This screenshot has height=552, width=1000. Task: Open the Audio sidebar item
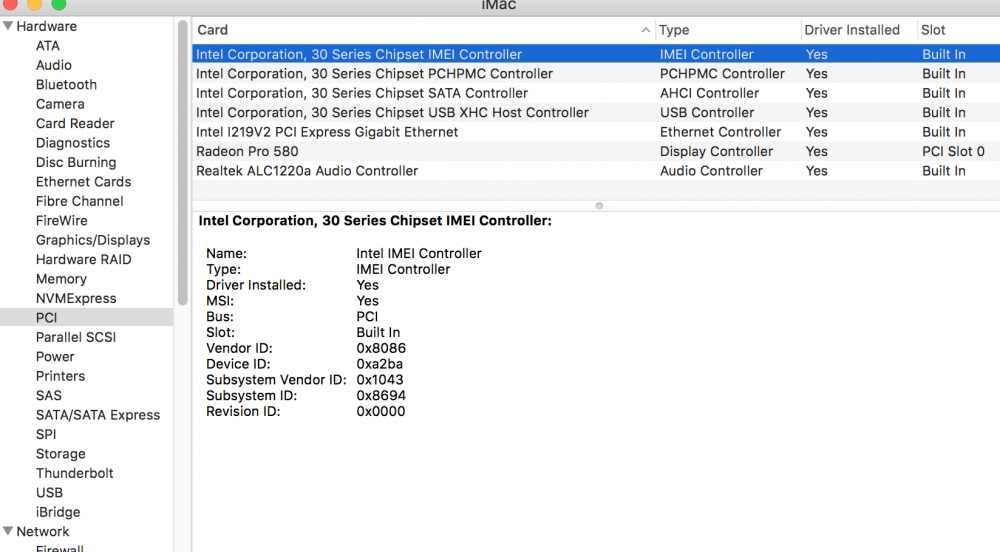[54, 65]
